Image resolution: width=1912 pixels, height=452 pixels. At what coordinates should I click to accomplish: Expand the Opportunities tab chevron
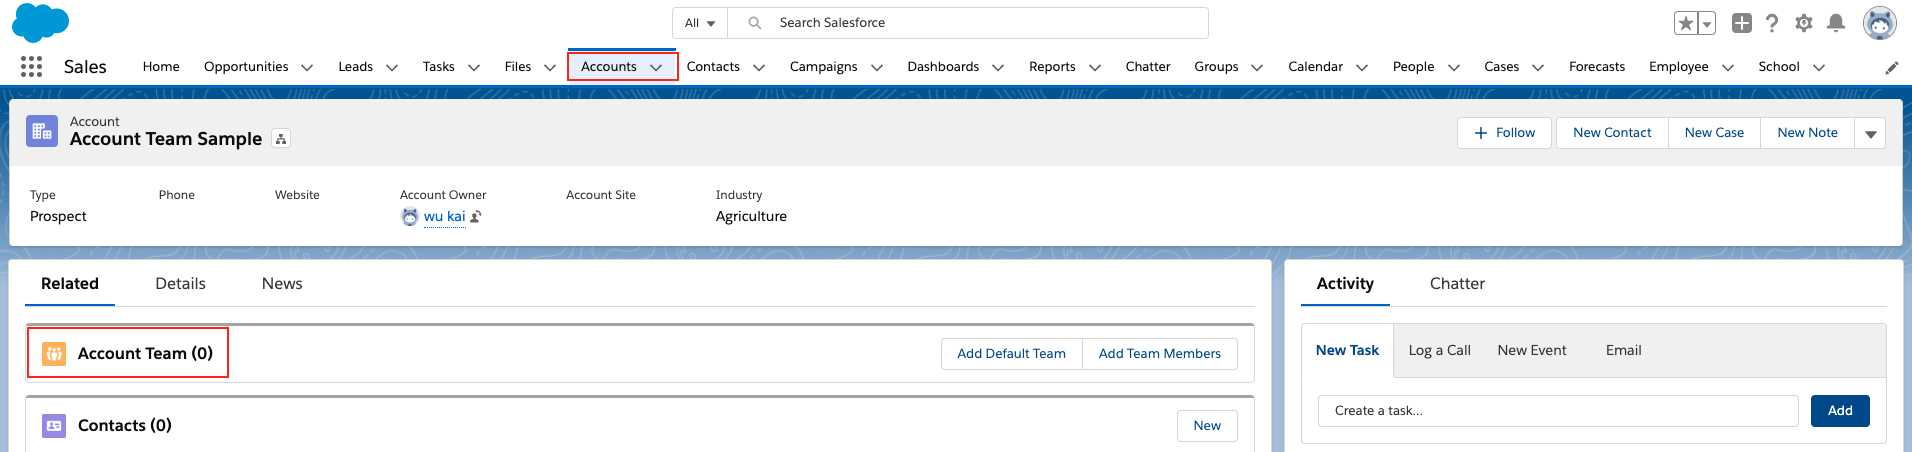[x=307, y=67]
